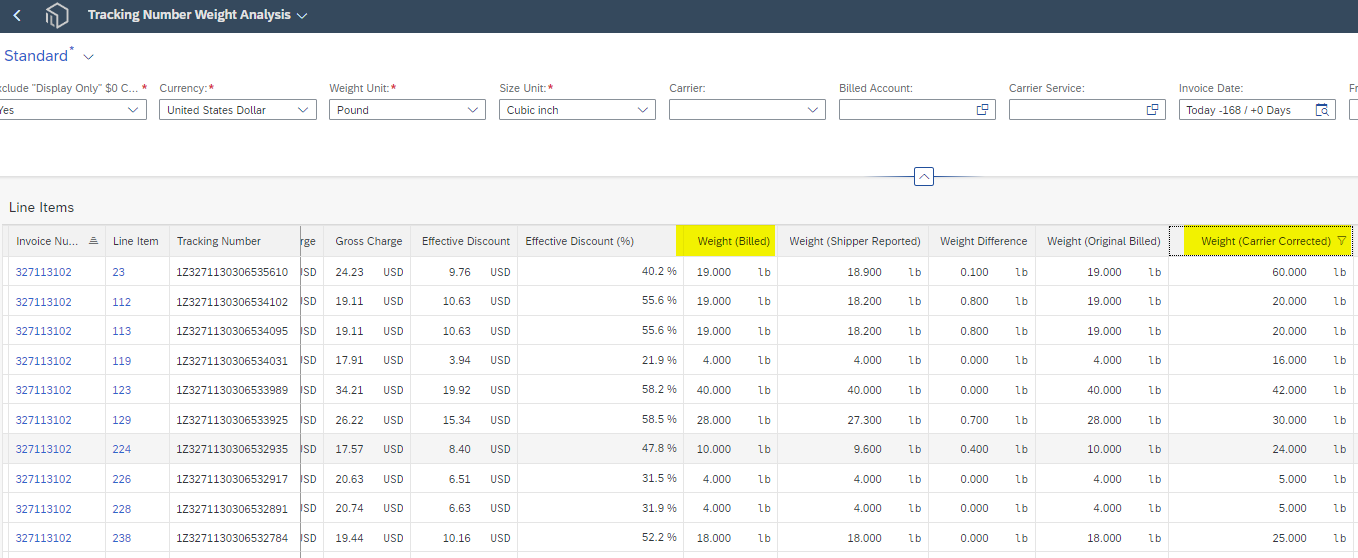Open invoice 327113102 link in first row
Screen dimensions: 1358x558
pyautogui.click(x=43, y=272)
